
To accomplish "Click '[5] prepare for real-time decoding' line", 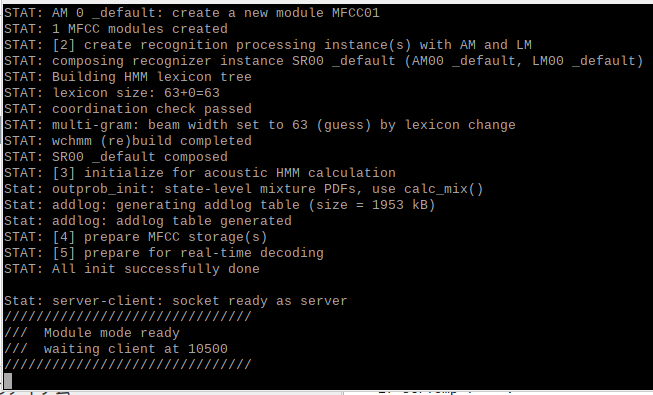I will tap(164, 253).
